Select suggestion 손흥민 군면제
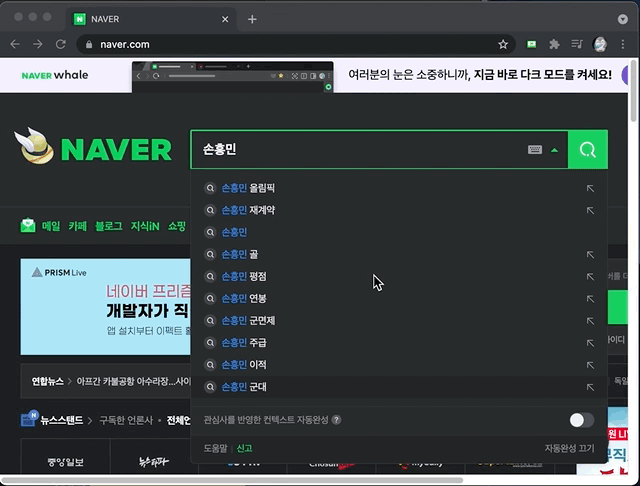This screenshot has height=486, width=640. 399,321
